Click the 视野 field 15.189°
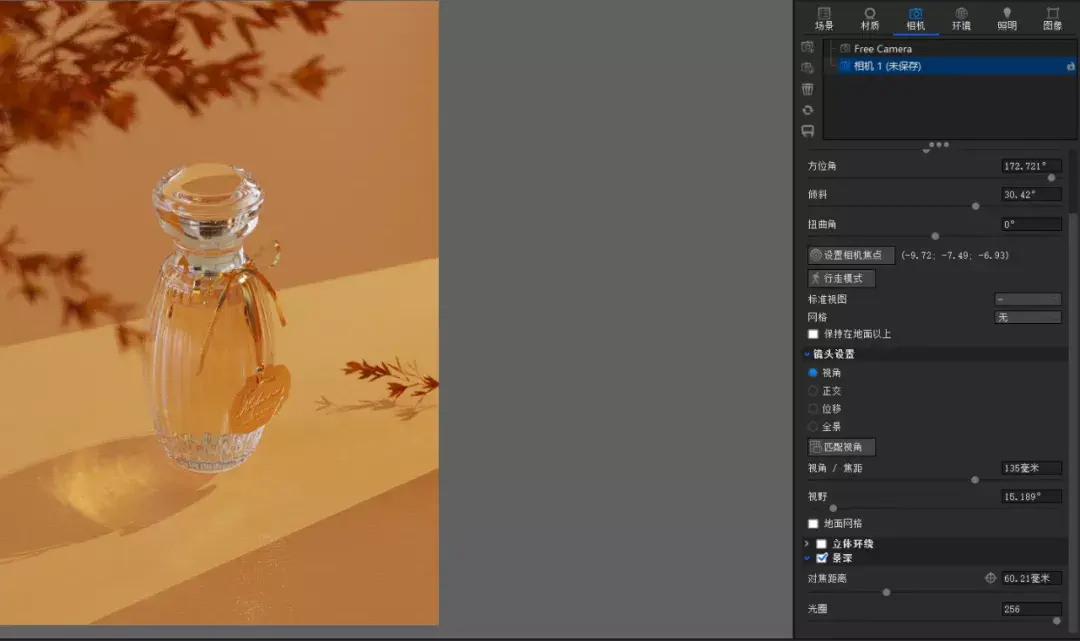 (x=1031, y=496)
